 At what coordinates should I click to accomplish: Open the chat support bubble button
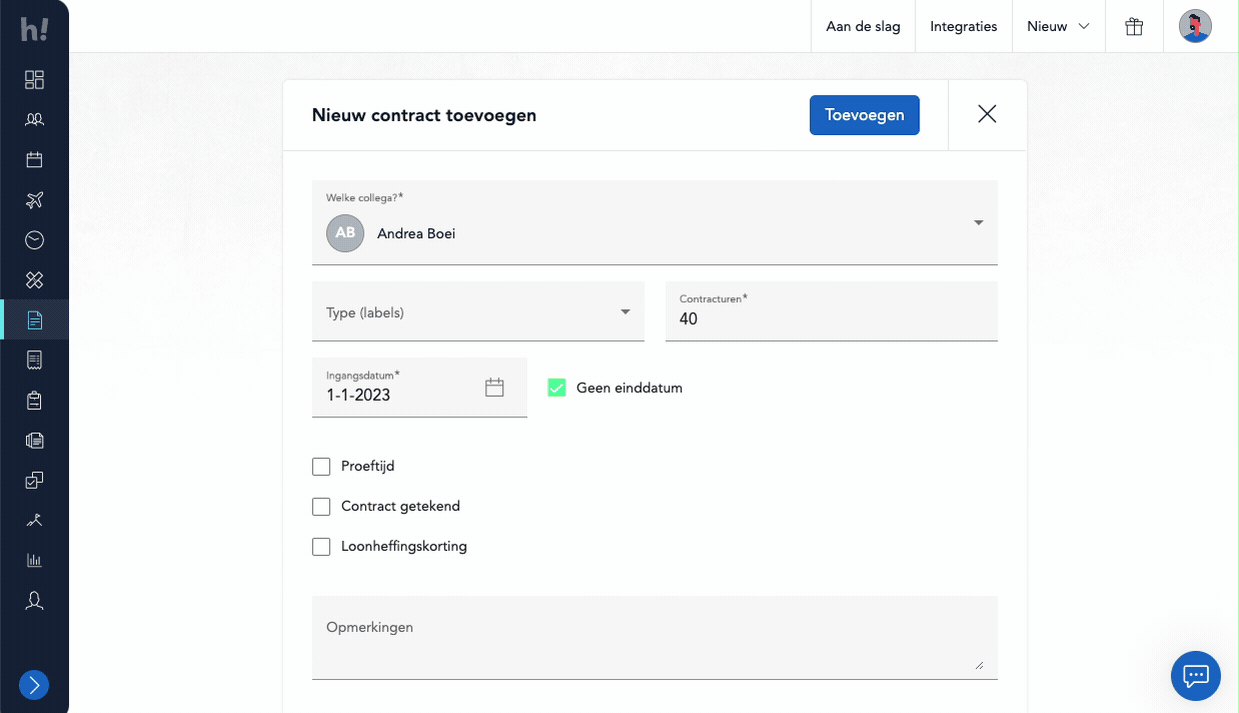tap(1196, 675)
